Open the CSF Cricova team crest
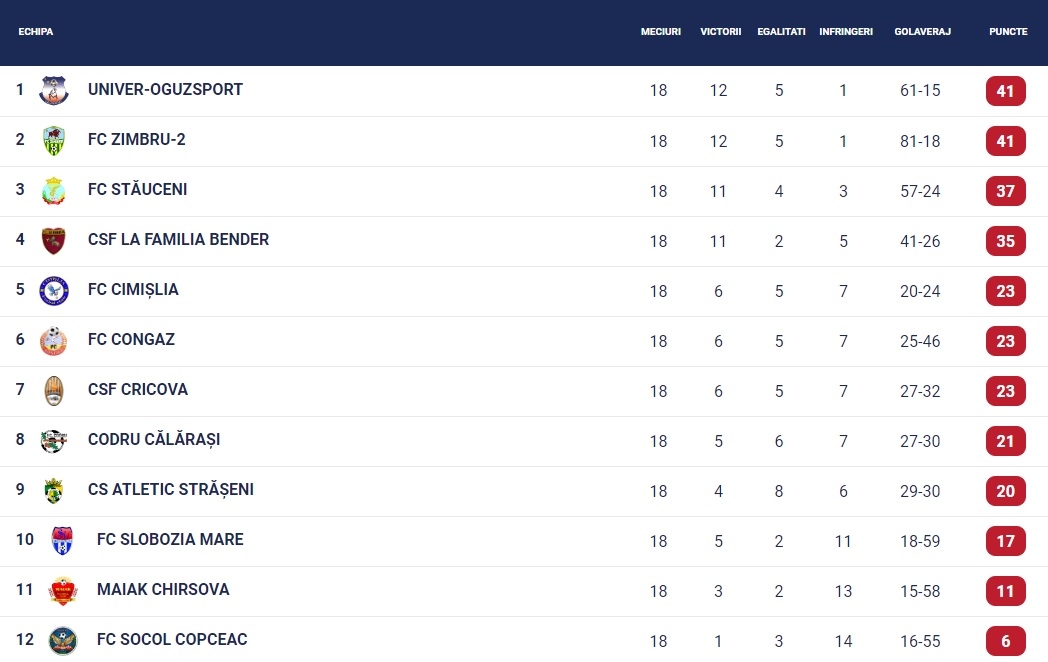Screen dimensions: 1048x662 (x=53, y=391)
